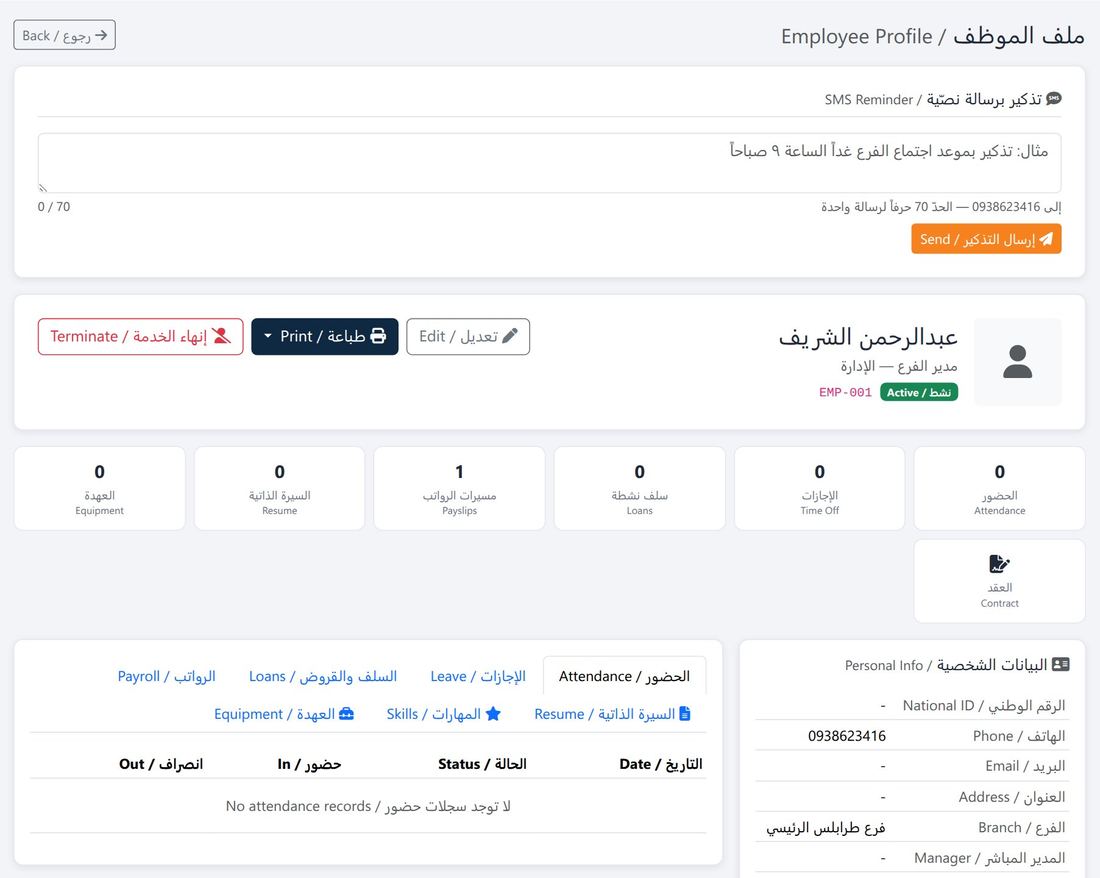Open the Payslips / مسيرات الرواتب stat card
This screenshot has height=878, width=1100.
click(460, 488)
